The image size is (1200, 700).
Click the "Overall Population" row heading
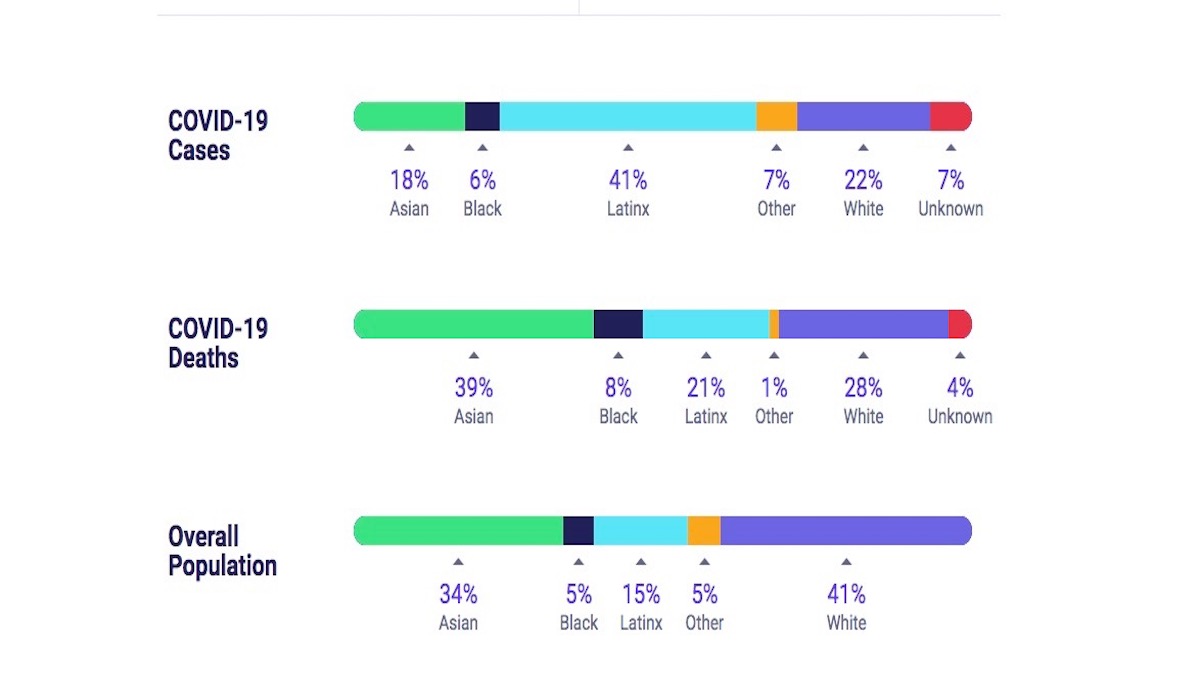click(x=222, y=551)
